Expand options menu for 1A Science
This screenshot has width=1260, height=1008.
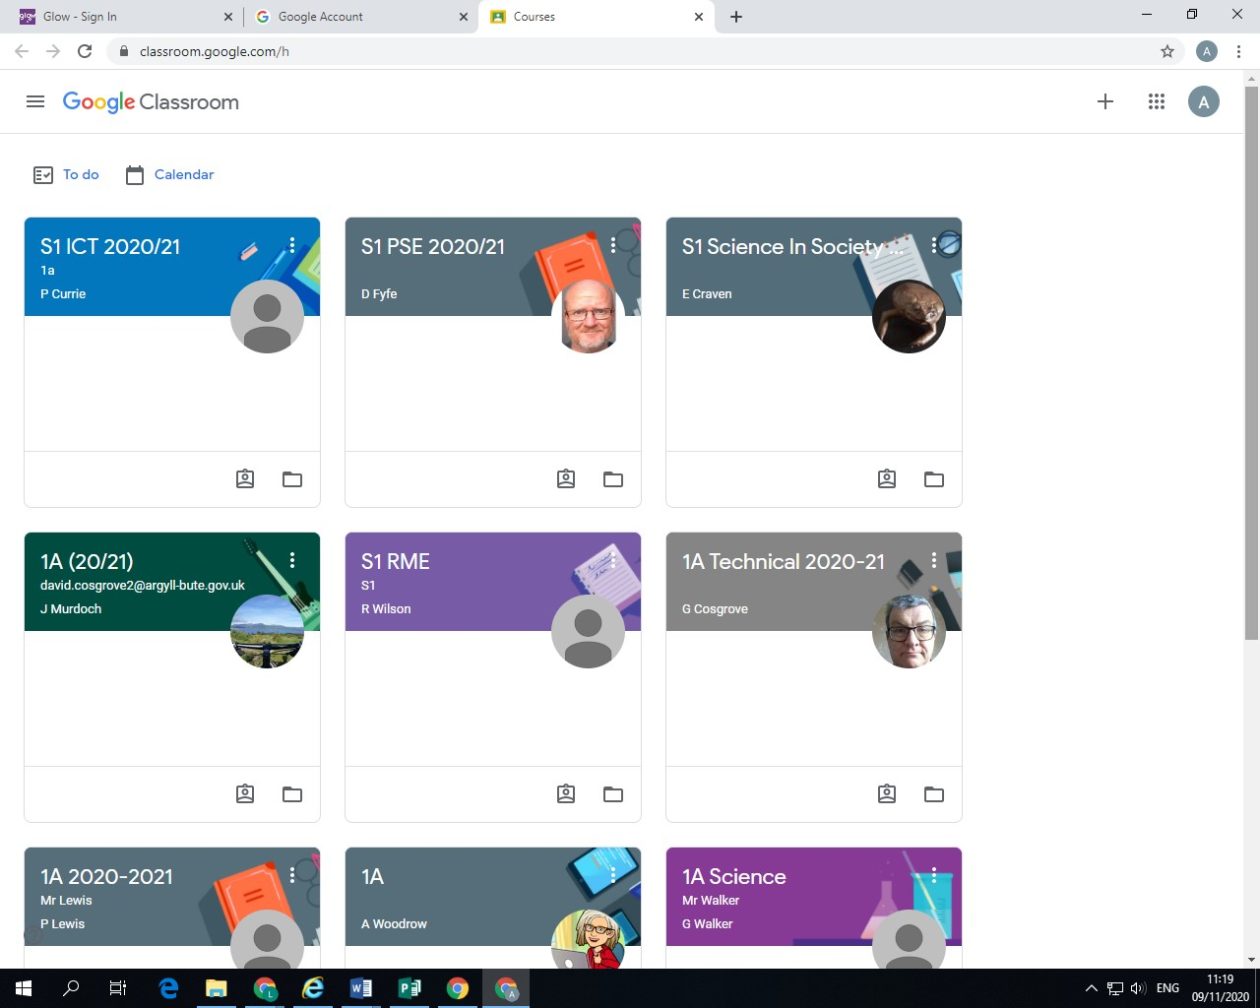[934, 875]
